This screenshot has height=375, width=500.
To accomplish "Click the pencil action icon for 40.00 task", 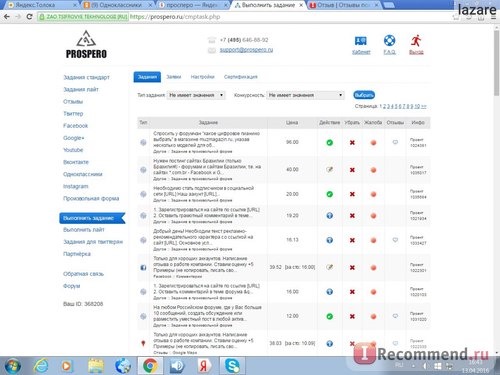I will [329, 170].
